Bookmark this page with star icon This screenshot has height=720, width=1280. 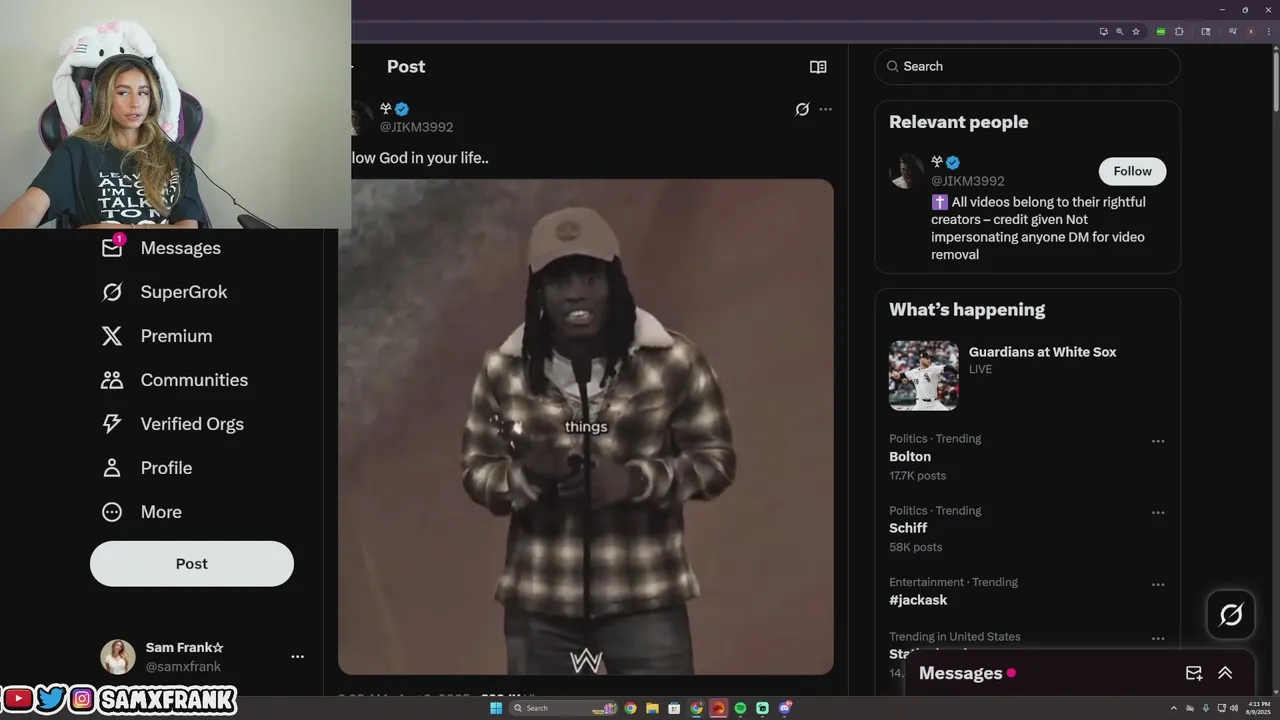(x=1136, y=31)
